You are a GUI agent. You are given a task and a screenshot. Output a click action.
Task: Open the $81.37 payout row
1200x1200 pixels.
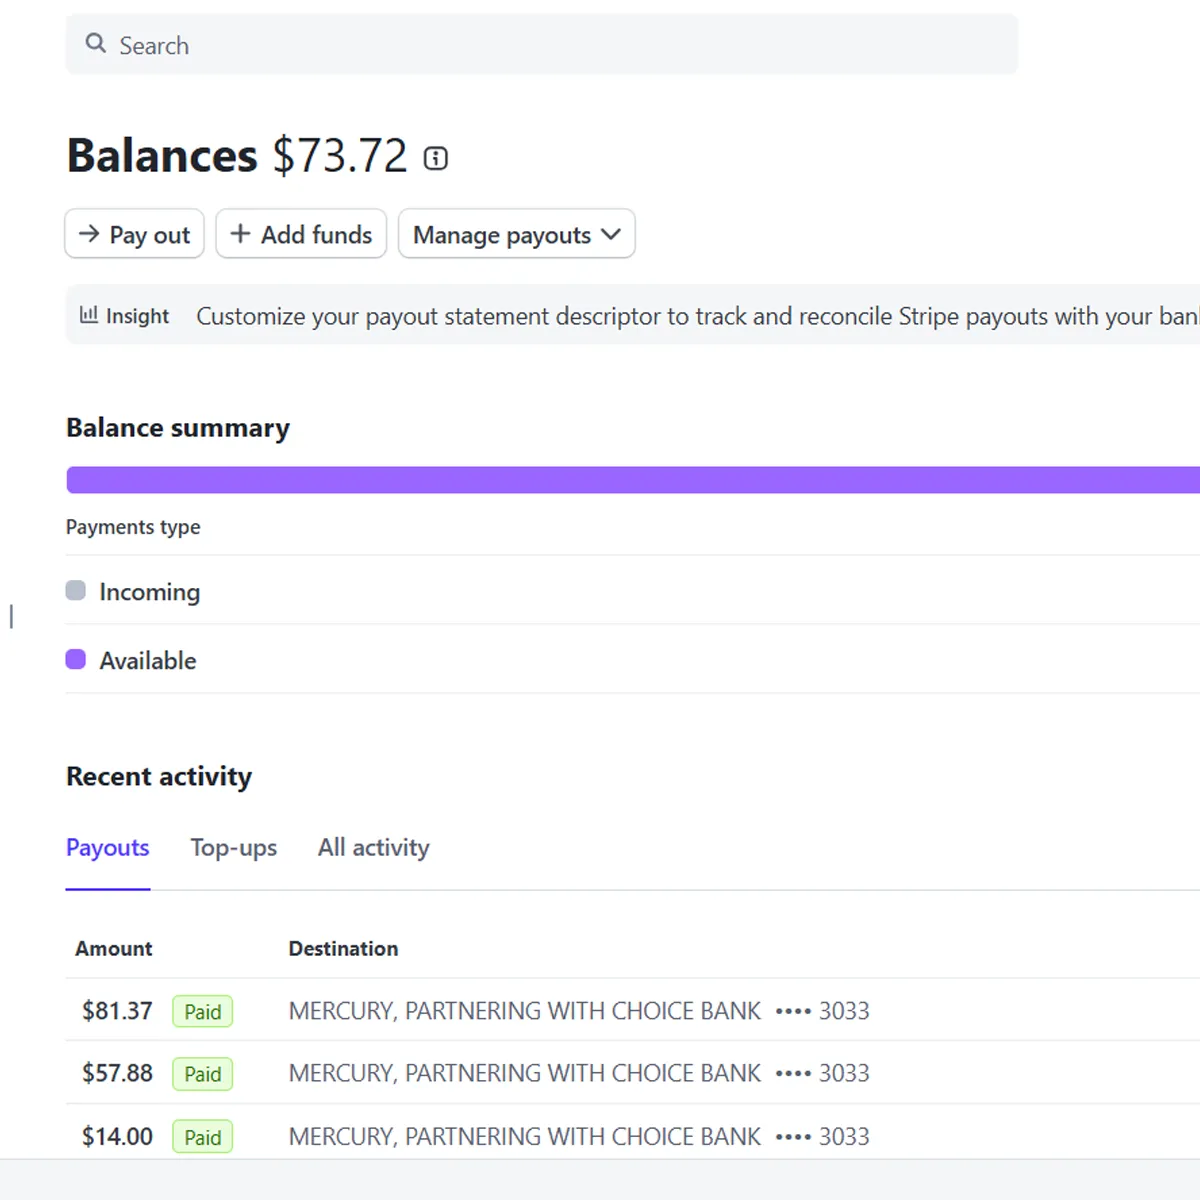117,1011
